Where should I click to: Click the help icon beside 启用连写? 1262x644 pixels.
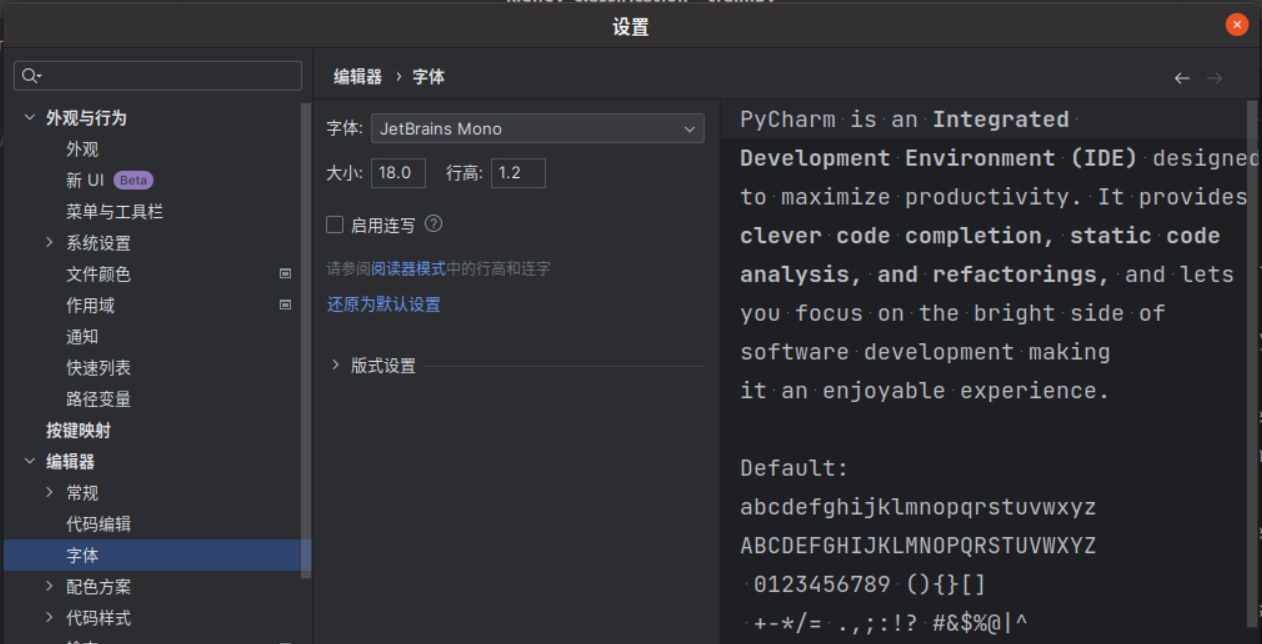432,224
